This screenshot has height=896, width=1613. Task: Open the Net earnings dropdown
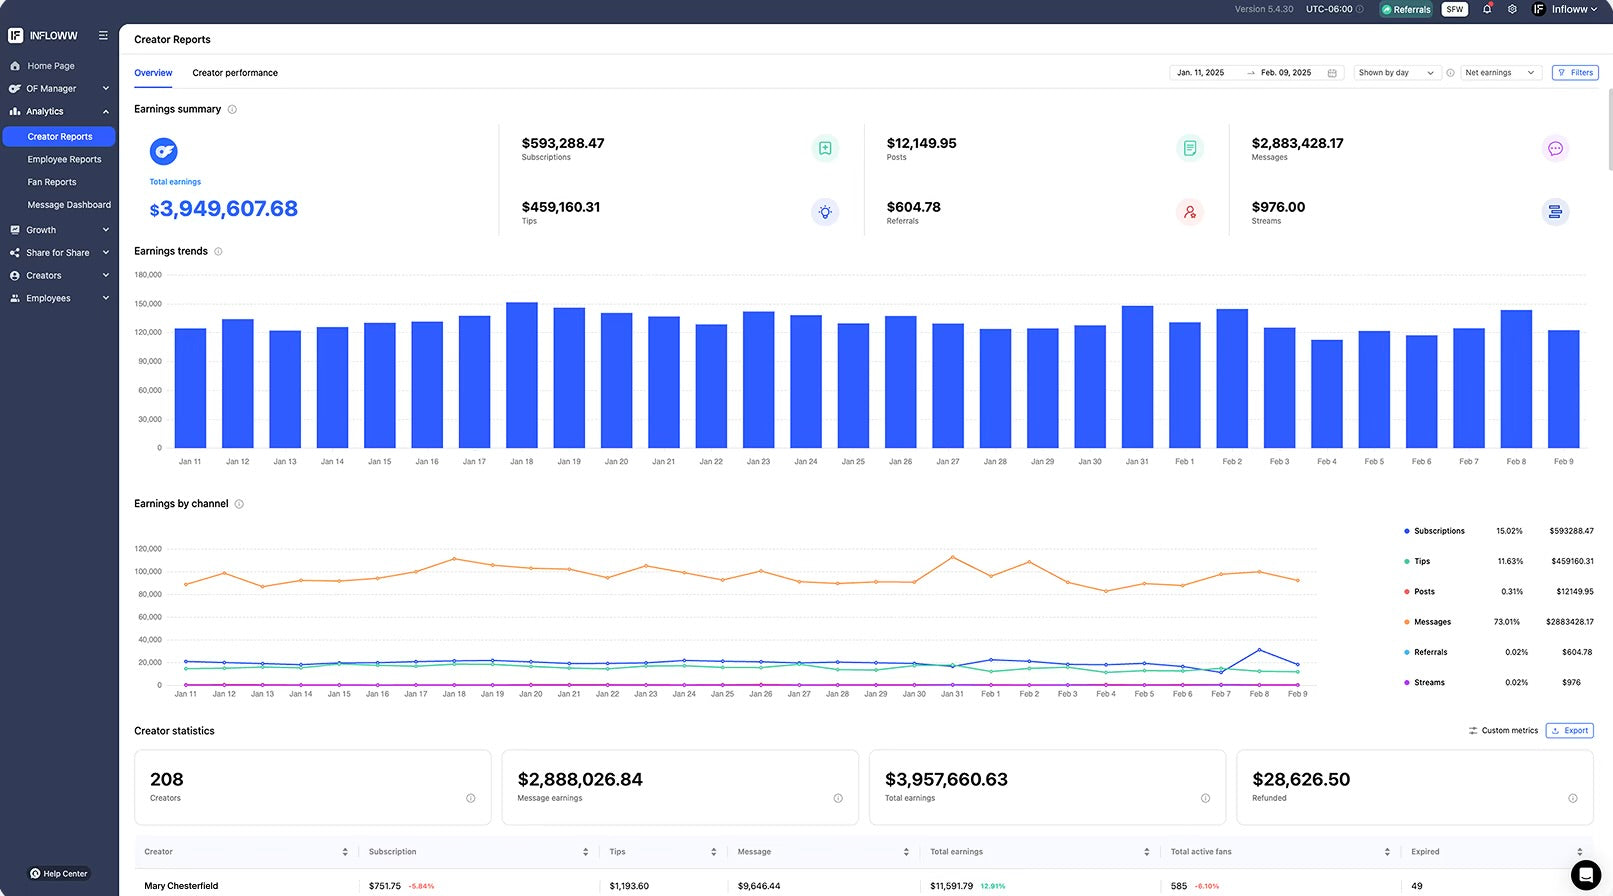1499,73
